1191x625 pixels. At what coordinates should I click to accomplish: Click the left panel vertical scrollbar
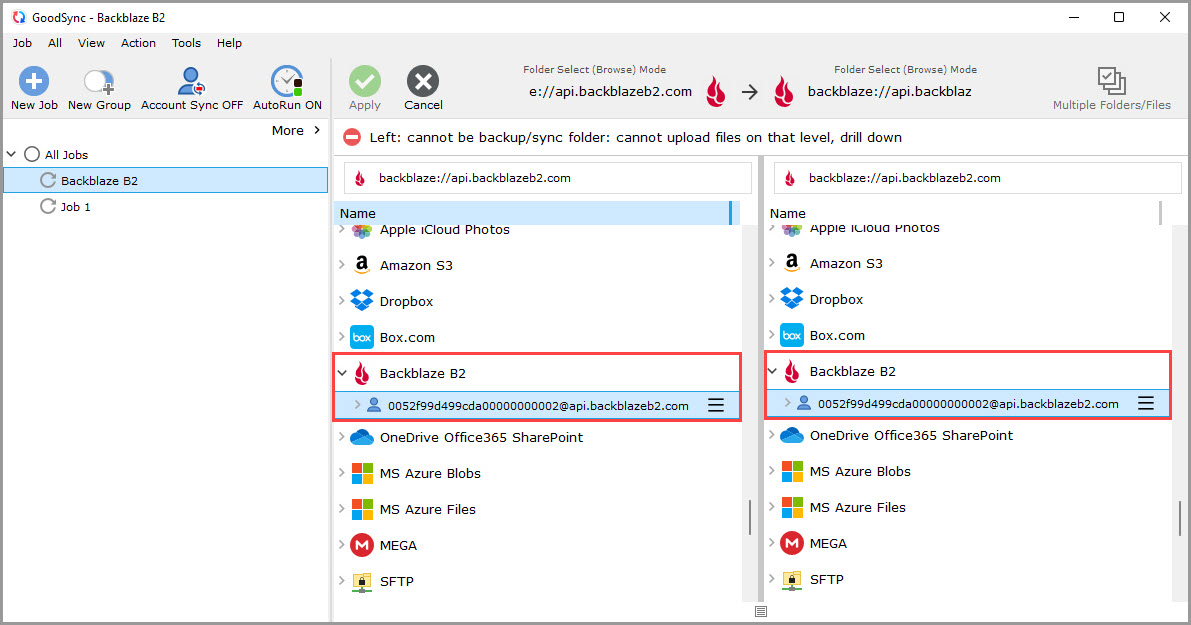[750, 516]
